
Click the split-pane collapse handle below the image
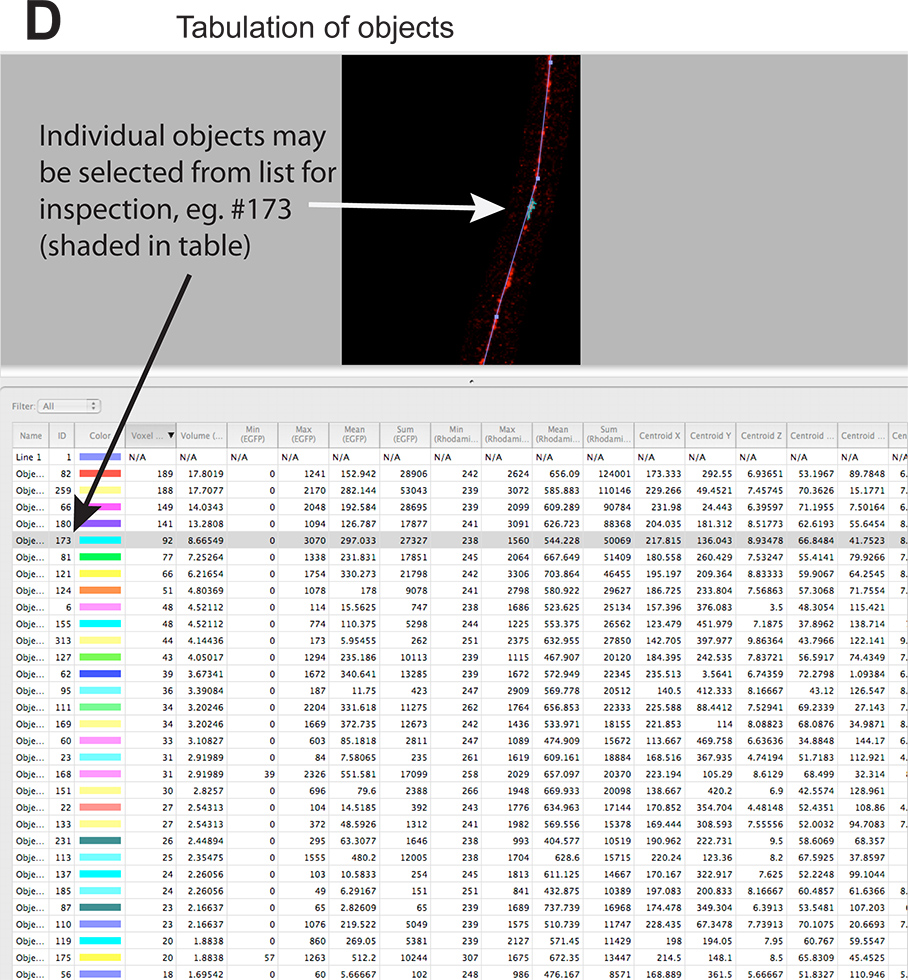(471, 381)
